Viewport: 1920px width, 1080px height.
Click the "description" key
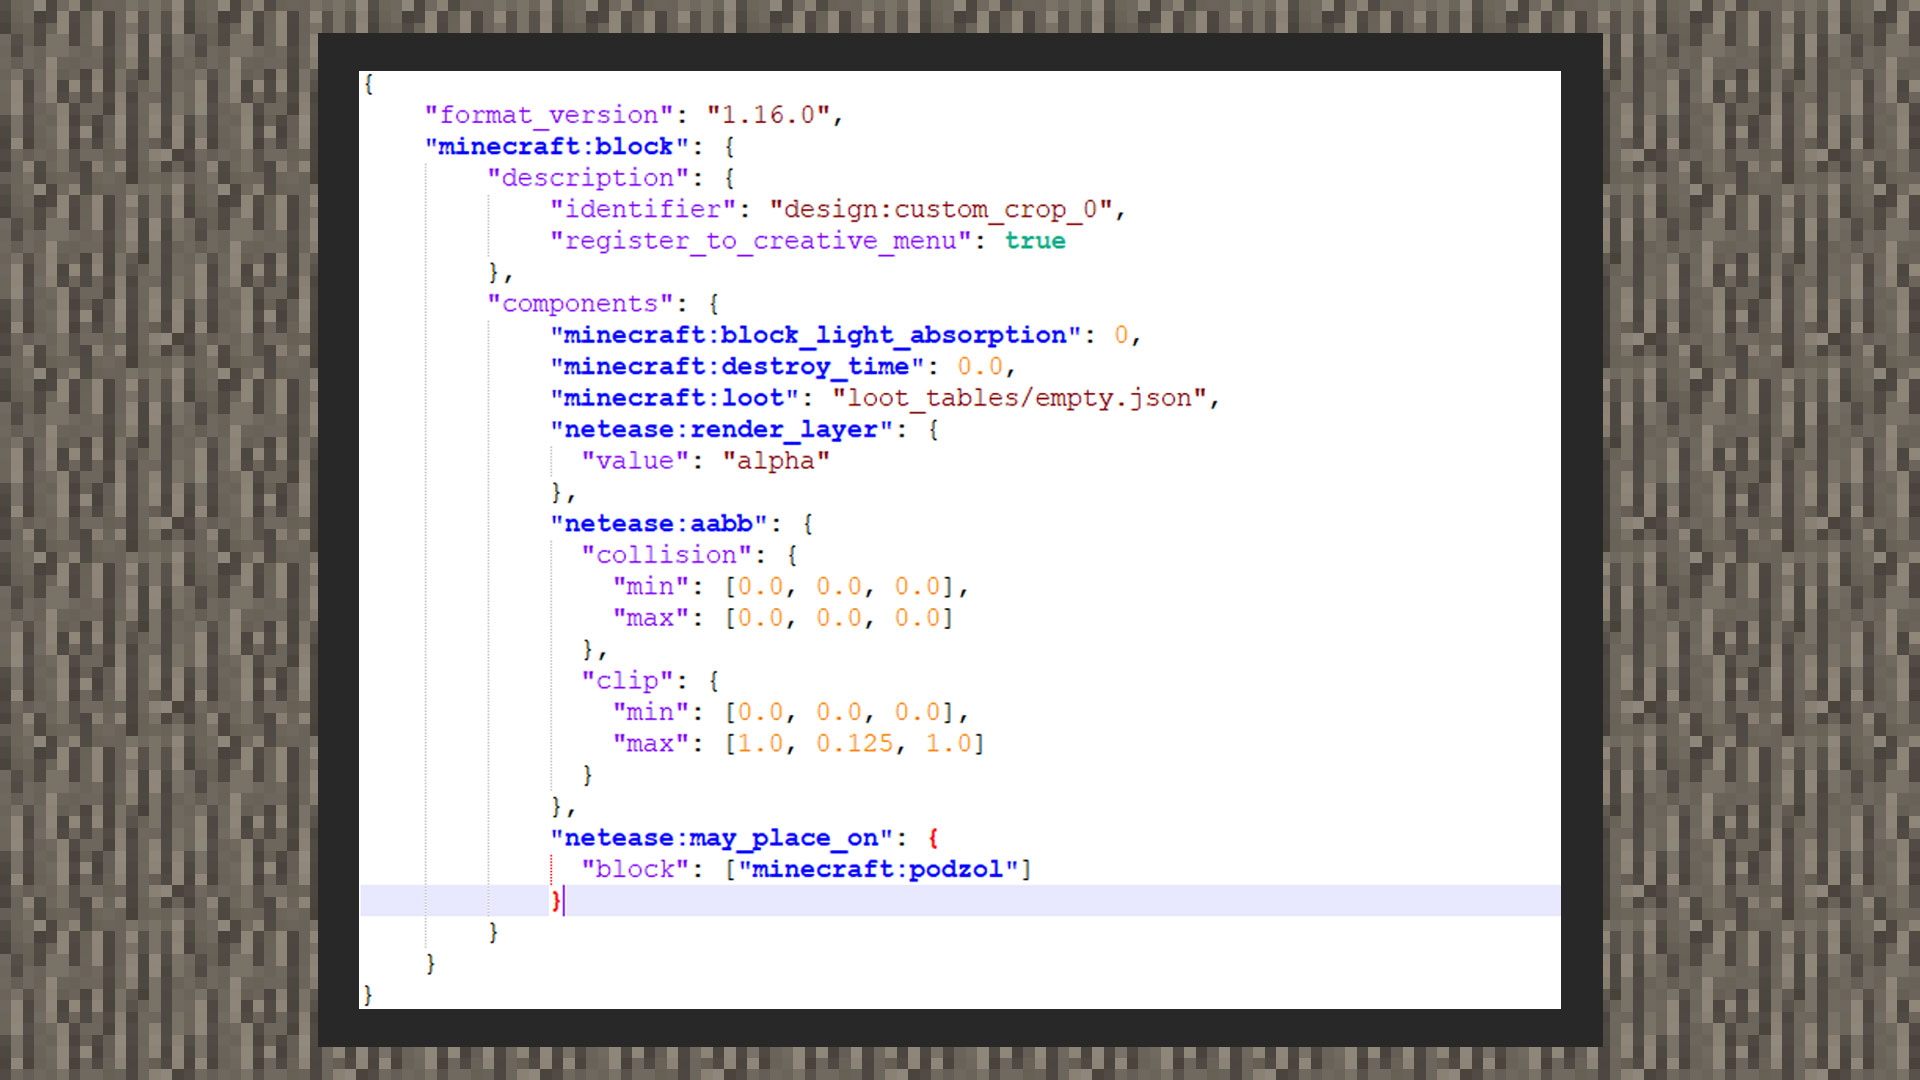[588, 178]
